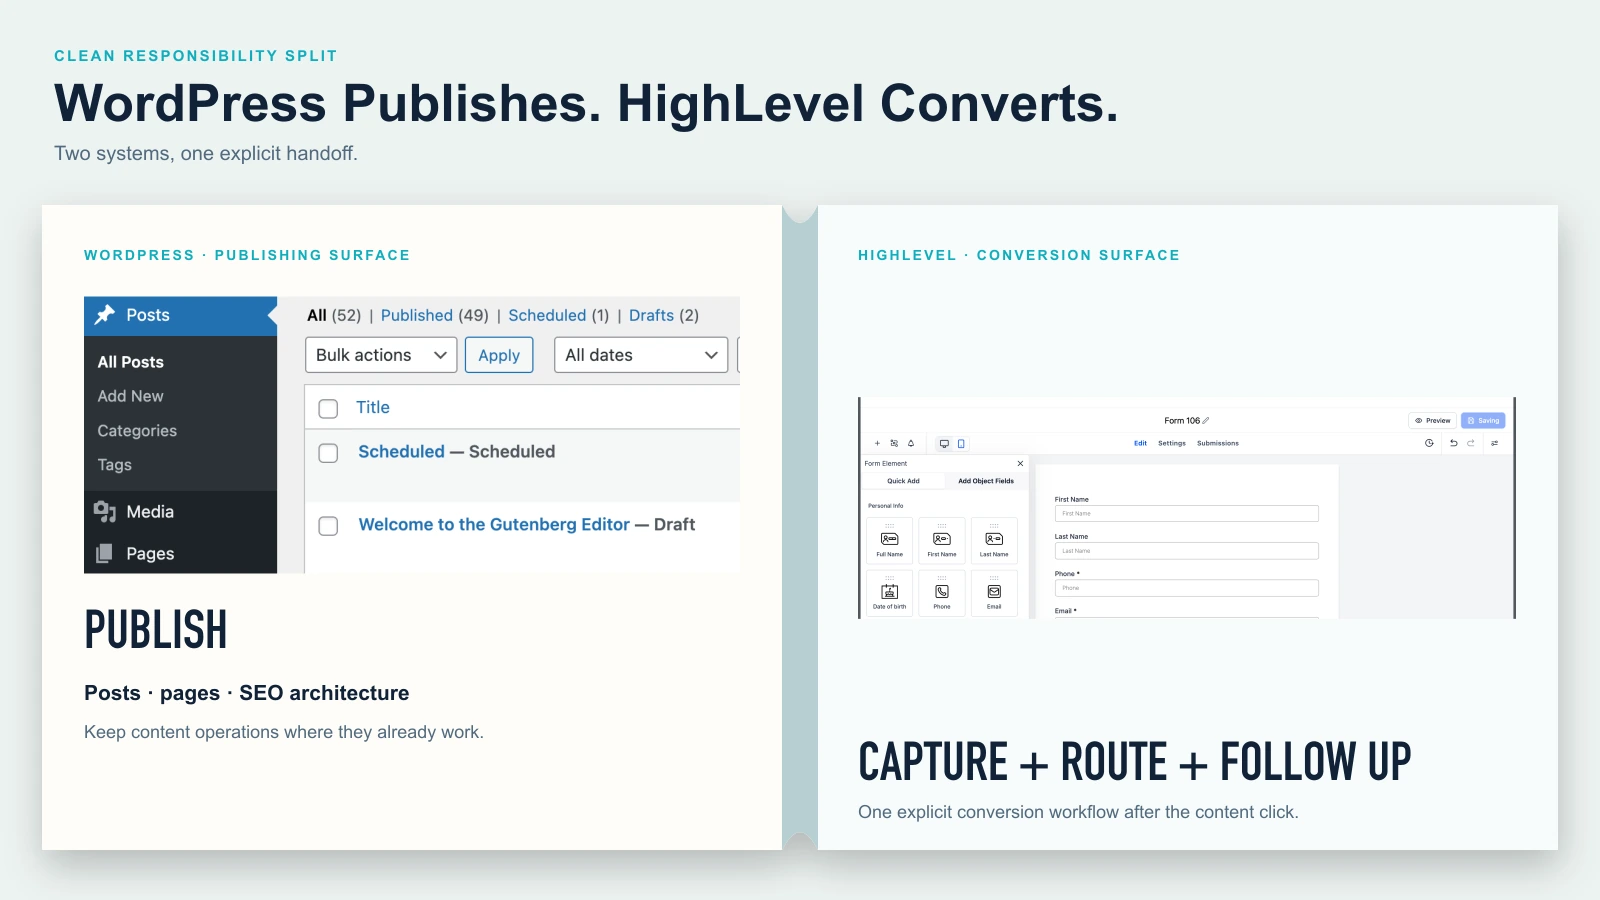Add the Phone field tile
This screenshot has width=1600, height=900.
pyautogui.click(x=942, y=593)
